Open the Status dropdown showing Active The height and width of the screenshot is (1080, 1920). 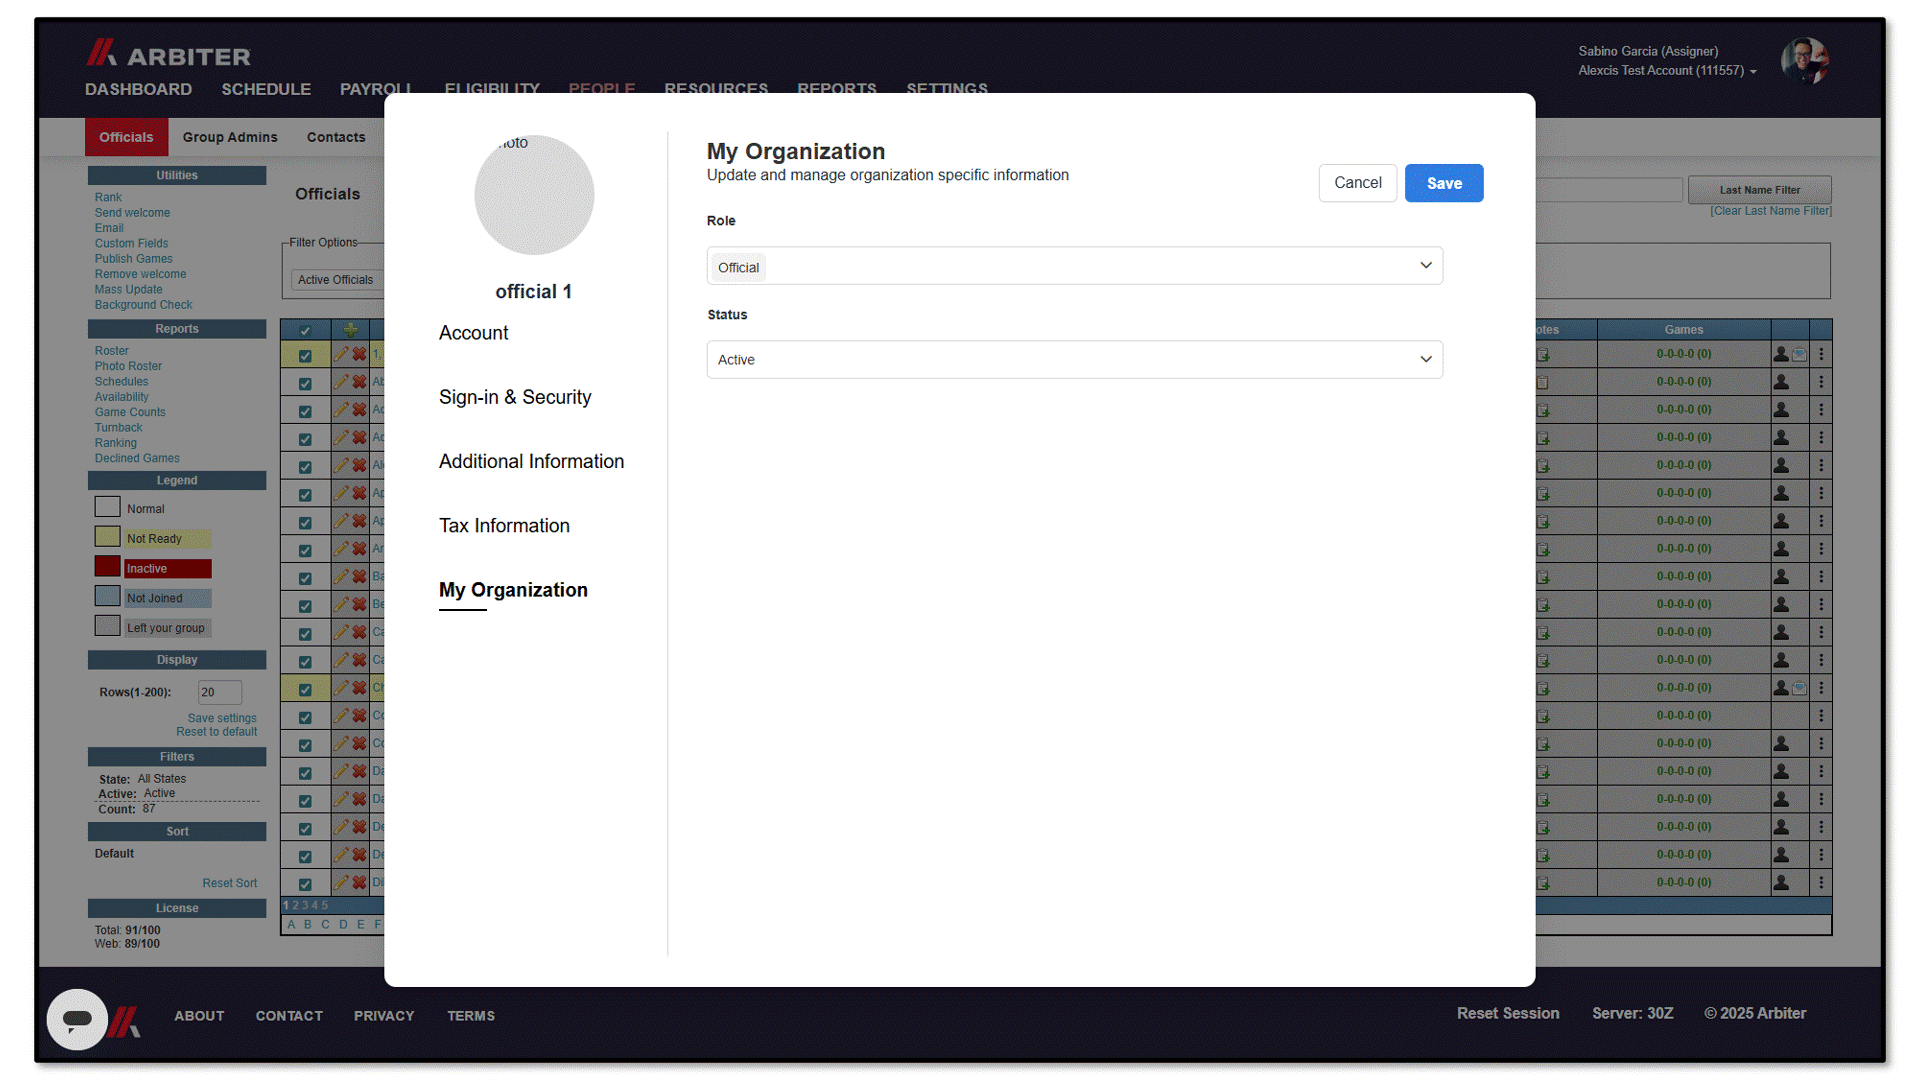point(1074,360)
